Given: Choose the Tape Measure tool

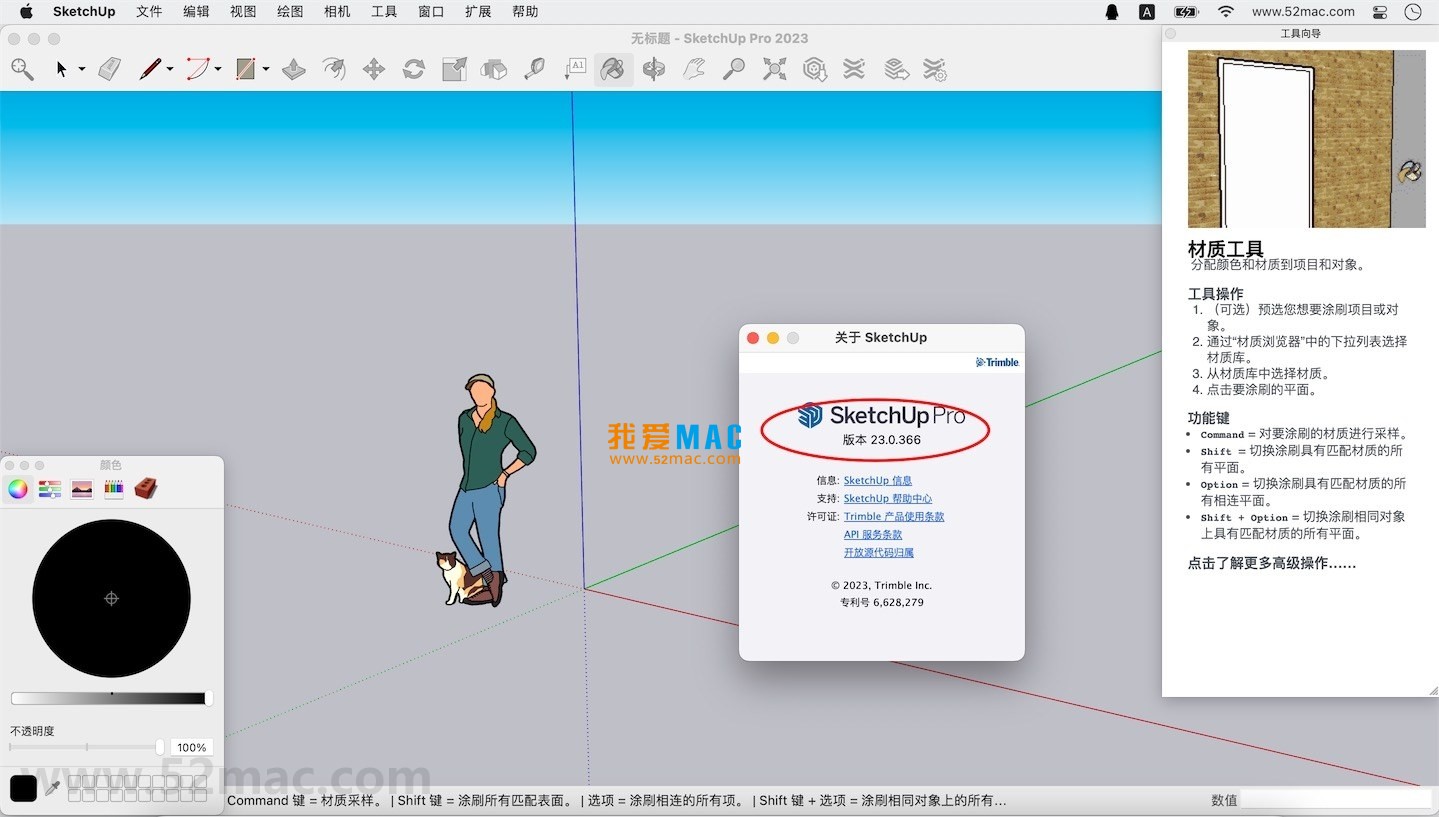Looking at the screenshot, I should (534, 69).
